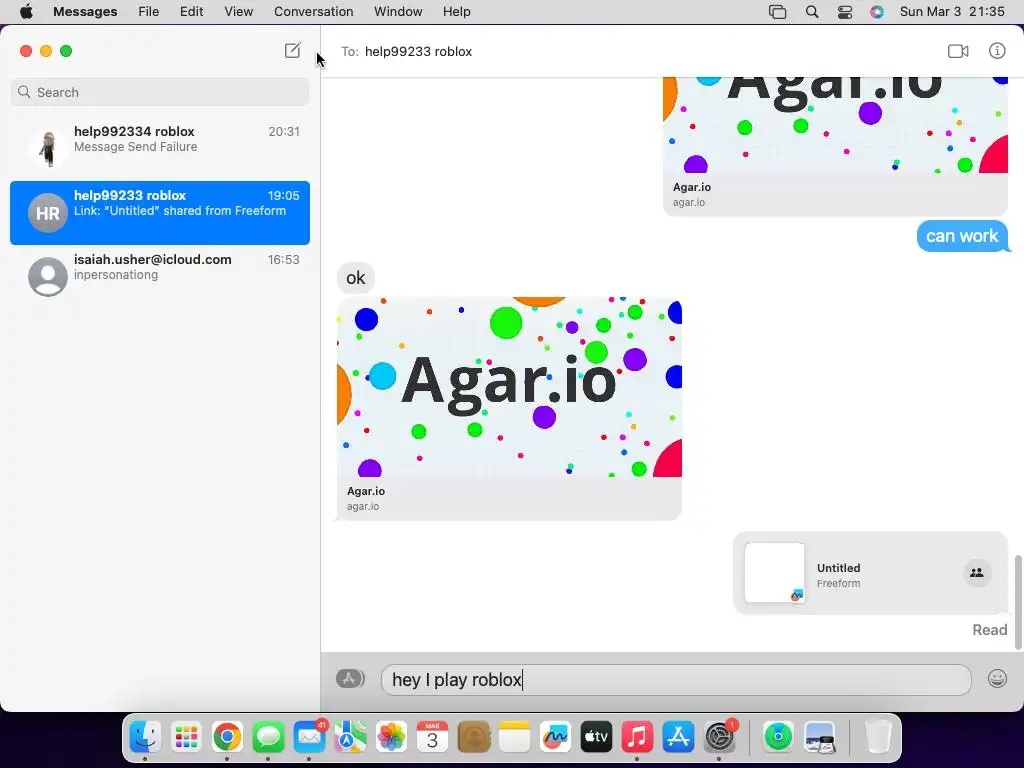1024x768 pixels.
Task: Select the help99233 roblox conversation
Action: pyautogui.click(x=160, y=213)
